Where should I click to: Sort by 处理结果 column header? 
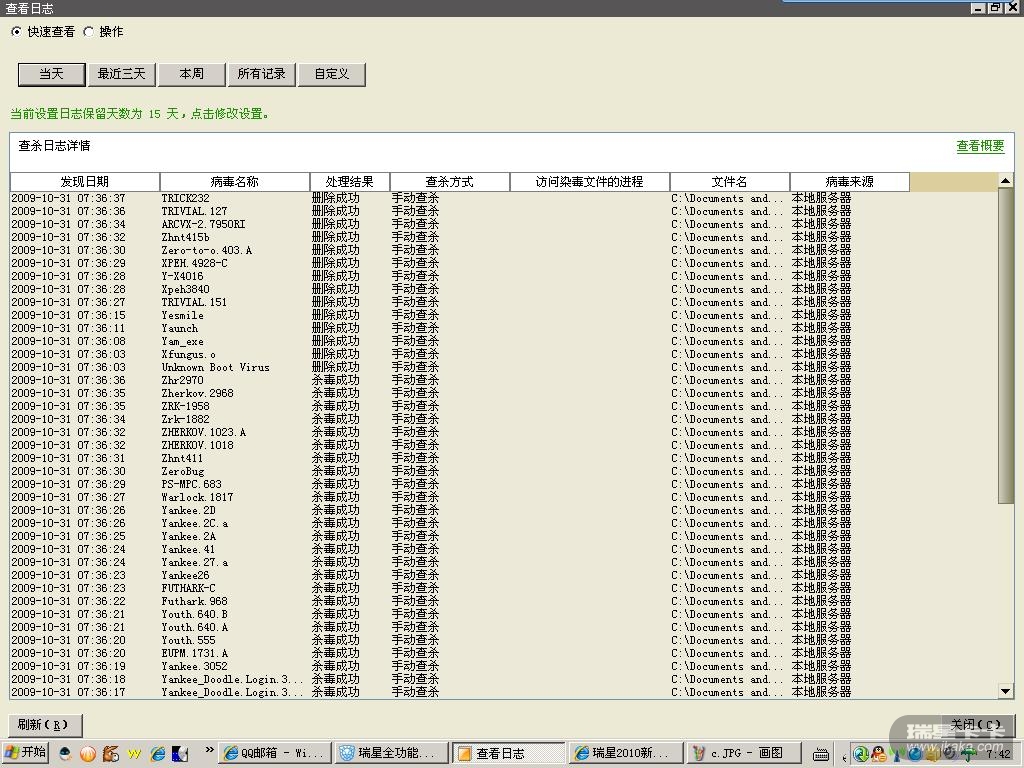(x=350, y=182)
